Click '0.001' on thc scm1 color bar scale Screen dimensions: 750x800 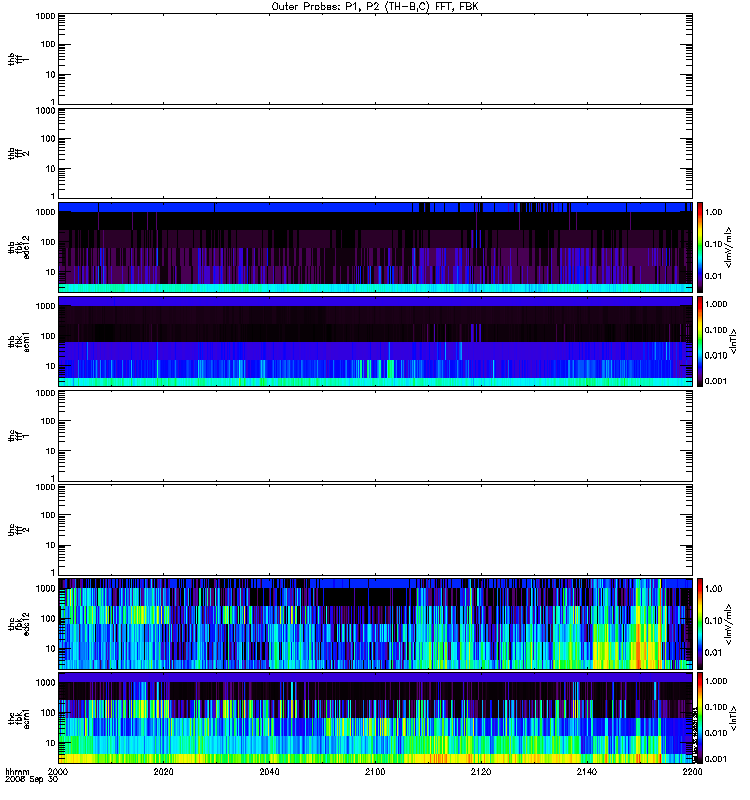click(716, 759)
